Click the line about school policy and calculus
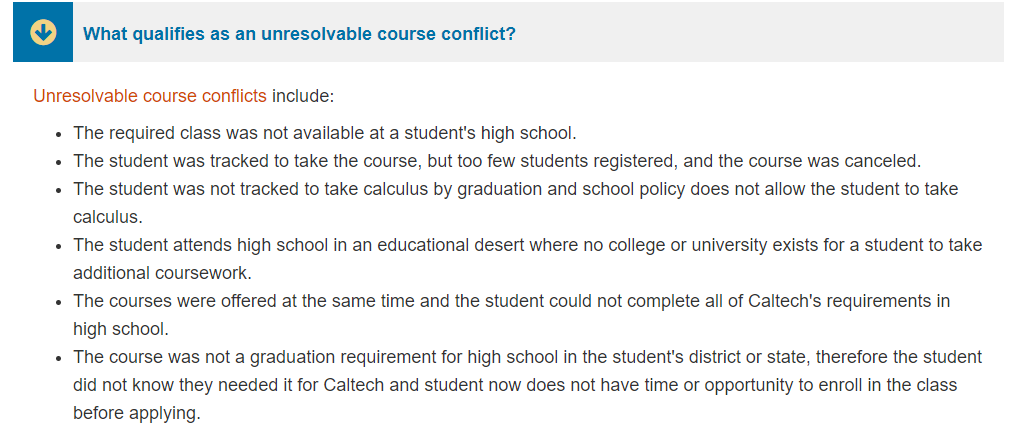The width and height of the screenshot is (1011, 447). (515, 189)
